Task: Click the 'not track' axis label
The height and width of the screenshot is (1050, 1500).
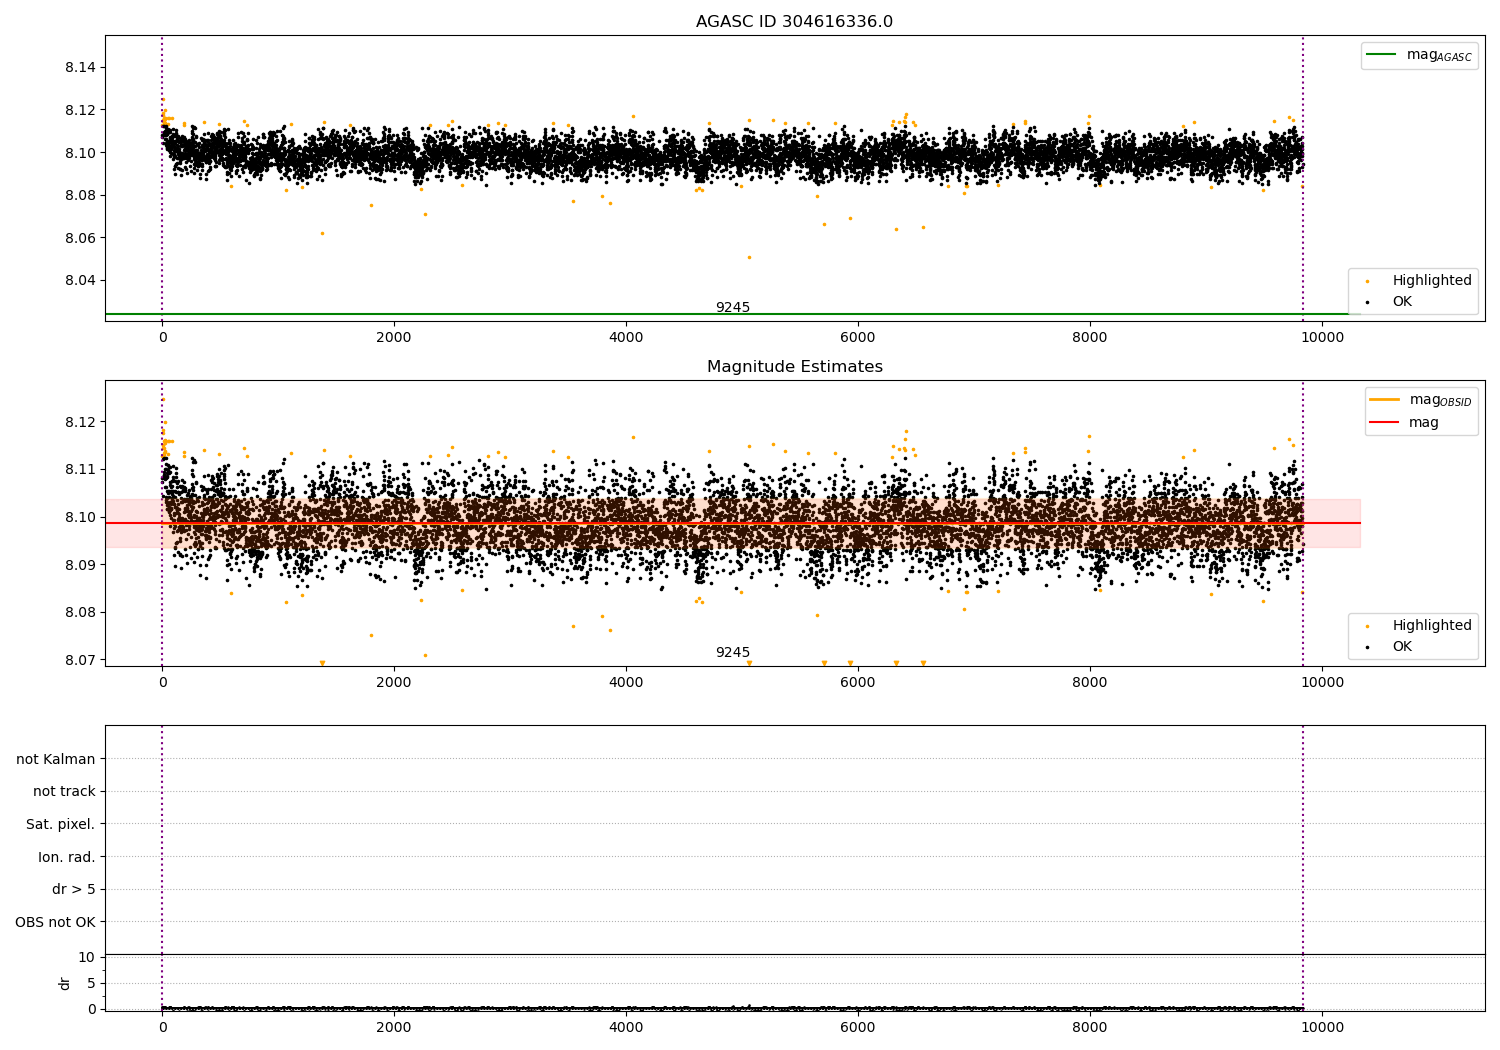Action: point(64,792)
